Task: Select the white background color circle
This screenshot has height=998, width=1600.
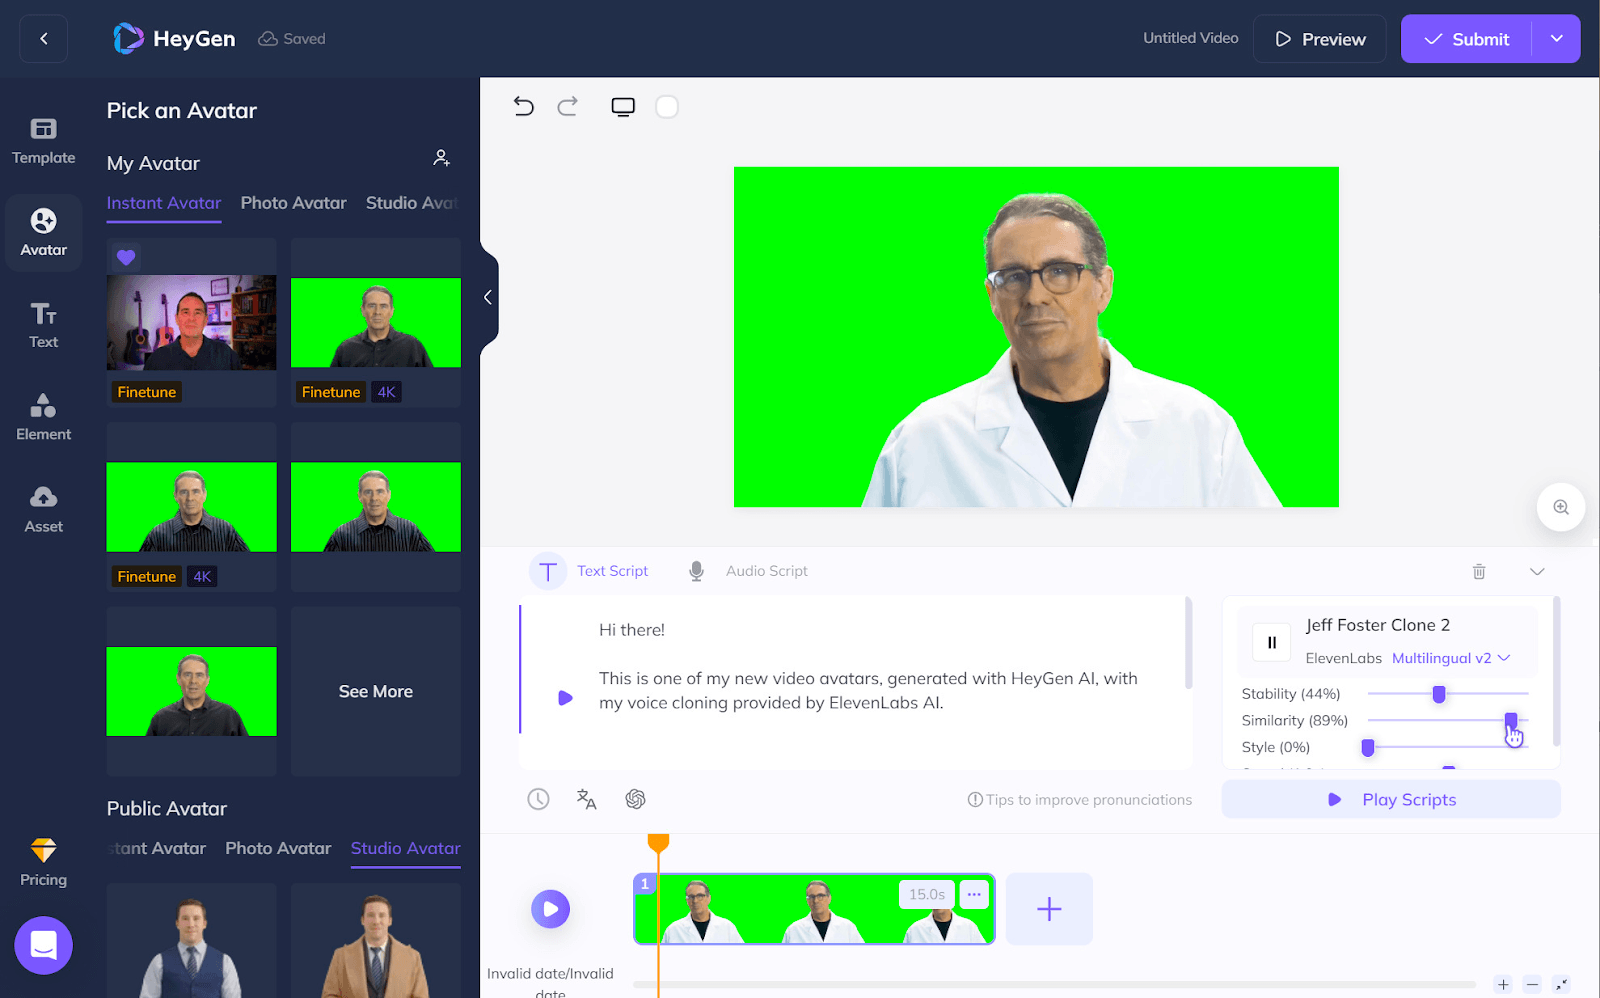Action: pos(667,107)
